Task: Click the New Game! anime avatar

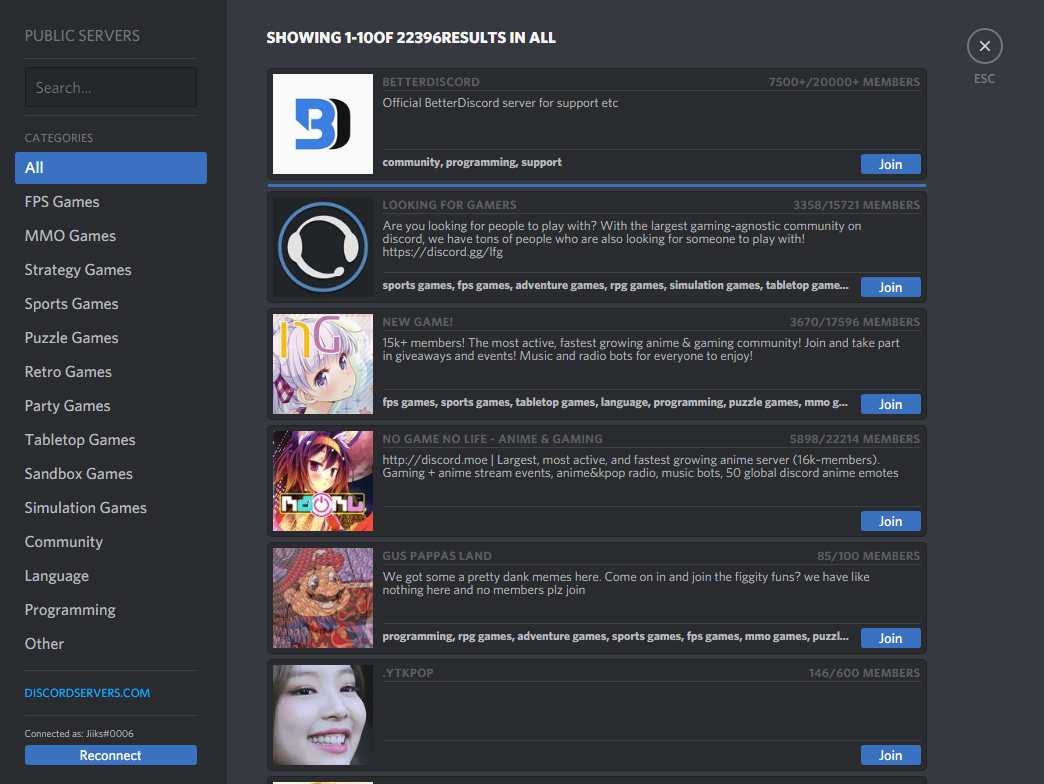Action: pyautogui.click(x=323, y=364)
